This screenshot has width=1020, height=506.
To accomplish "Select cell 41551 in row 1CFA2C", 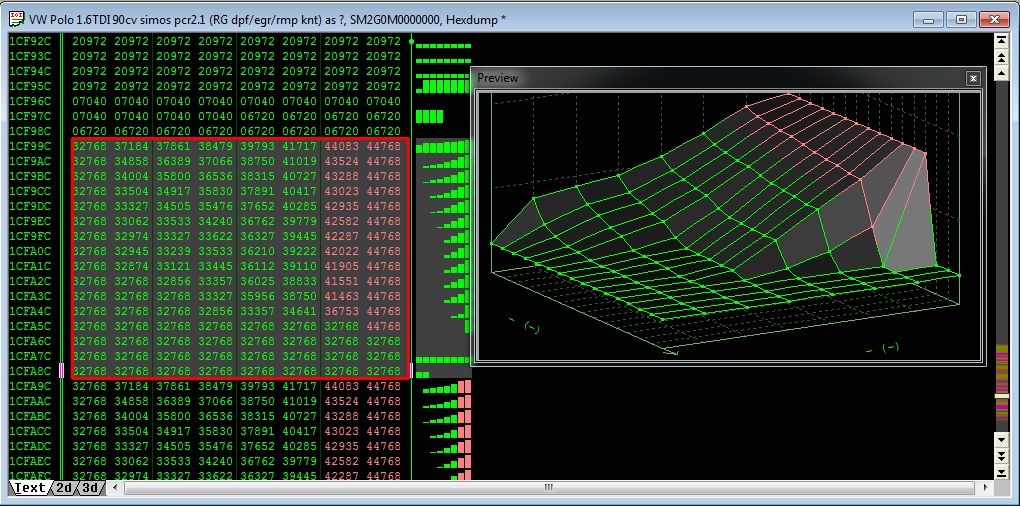I will (x=342, y=281).
